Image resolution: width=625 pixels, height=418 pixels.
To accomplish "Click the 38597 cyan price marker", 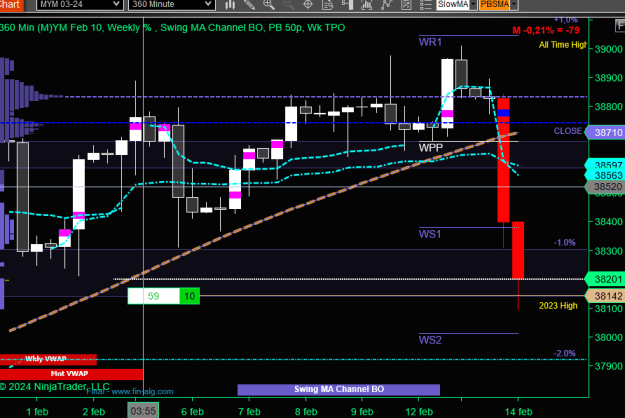I will point(605,164).
